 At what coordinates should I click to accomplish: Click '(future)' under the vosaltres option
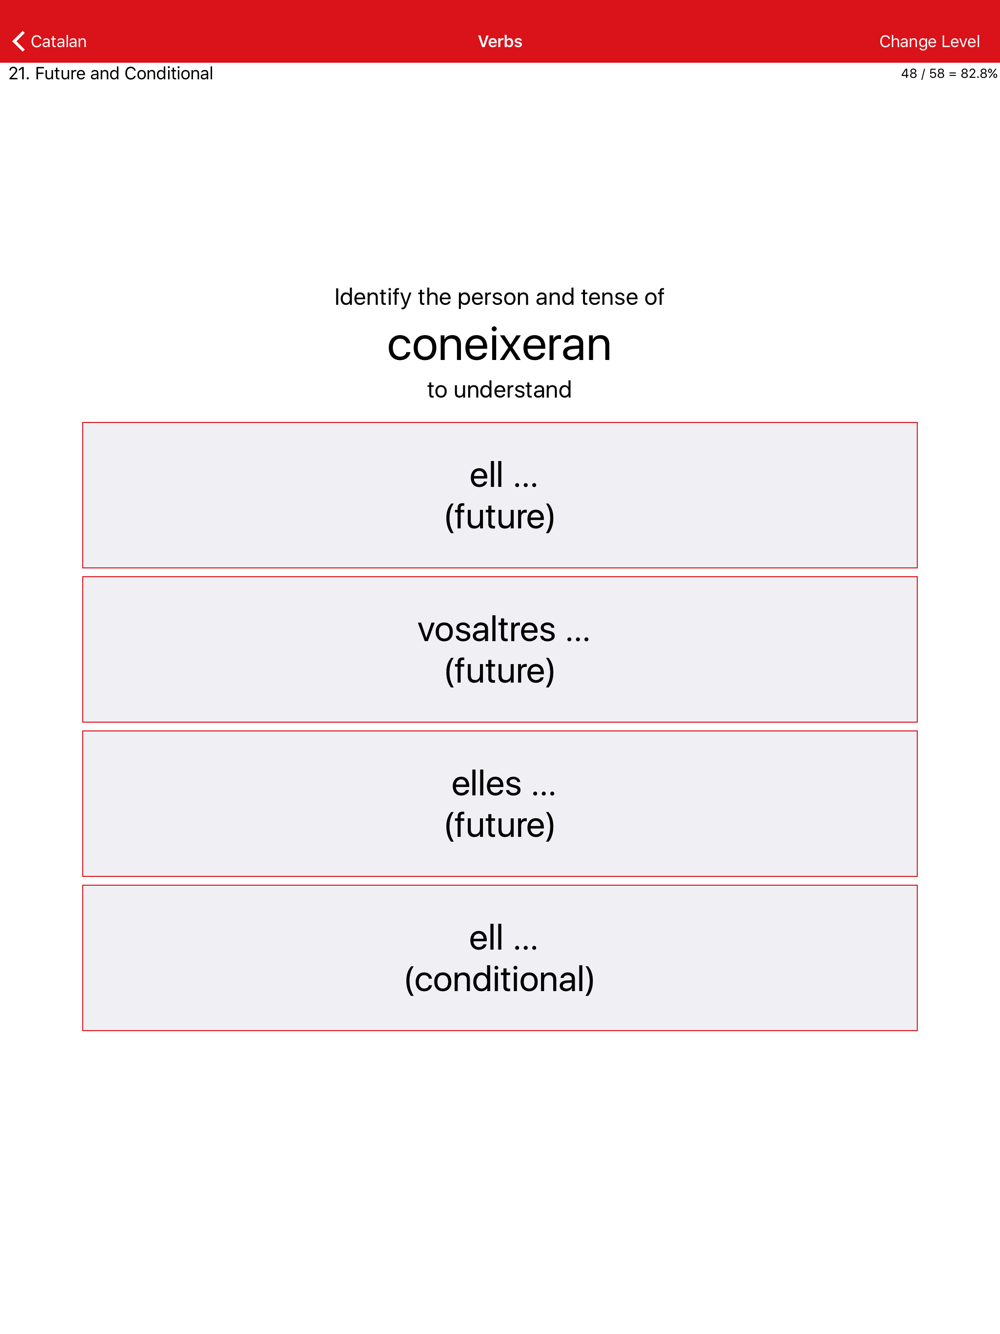pyautogui.click(x=499, y=671)
